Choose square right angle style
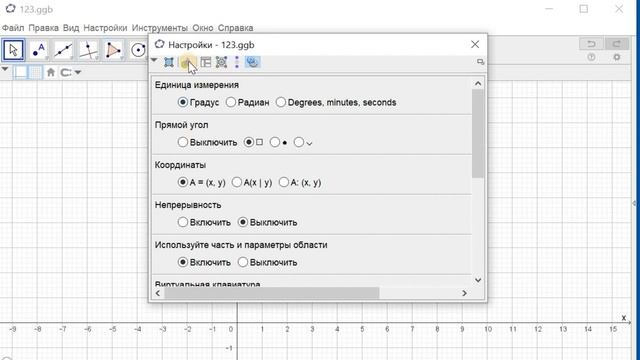The width and height of the screenshot is (640, 360). tap(253, 142)
